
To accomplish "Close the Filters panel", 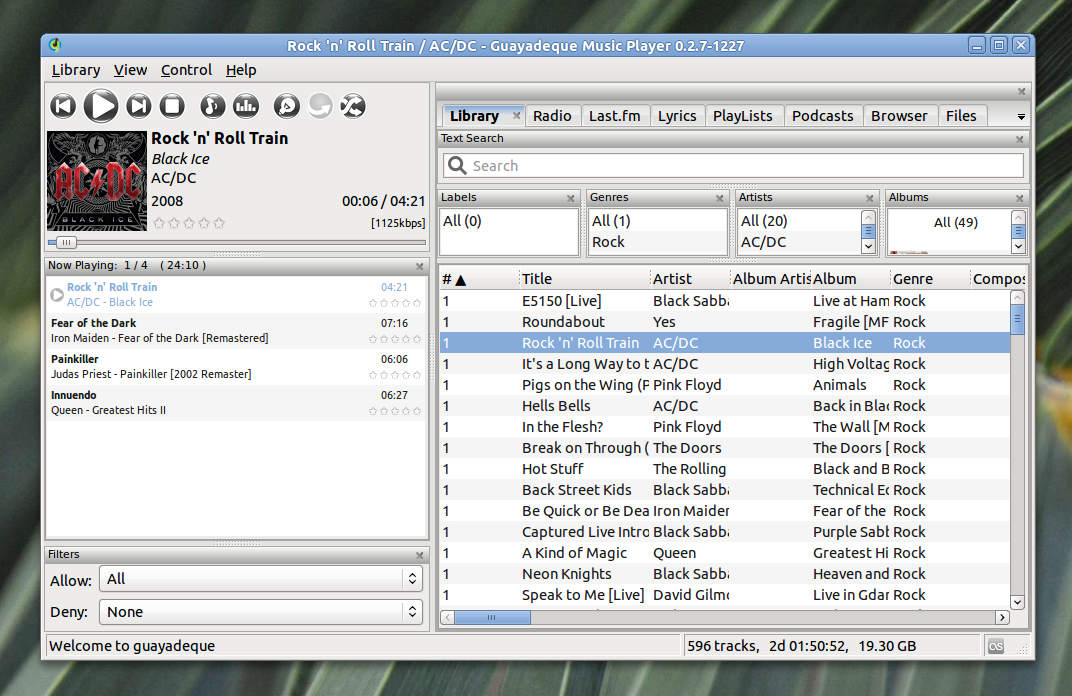I will point(420,555).
